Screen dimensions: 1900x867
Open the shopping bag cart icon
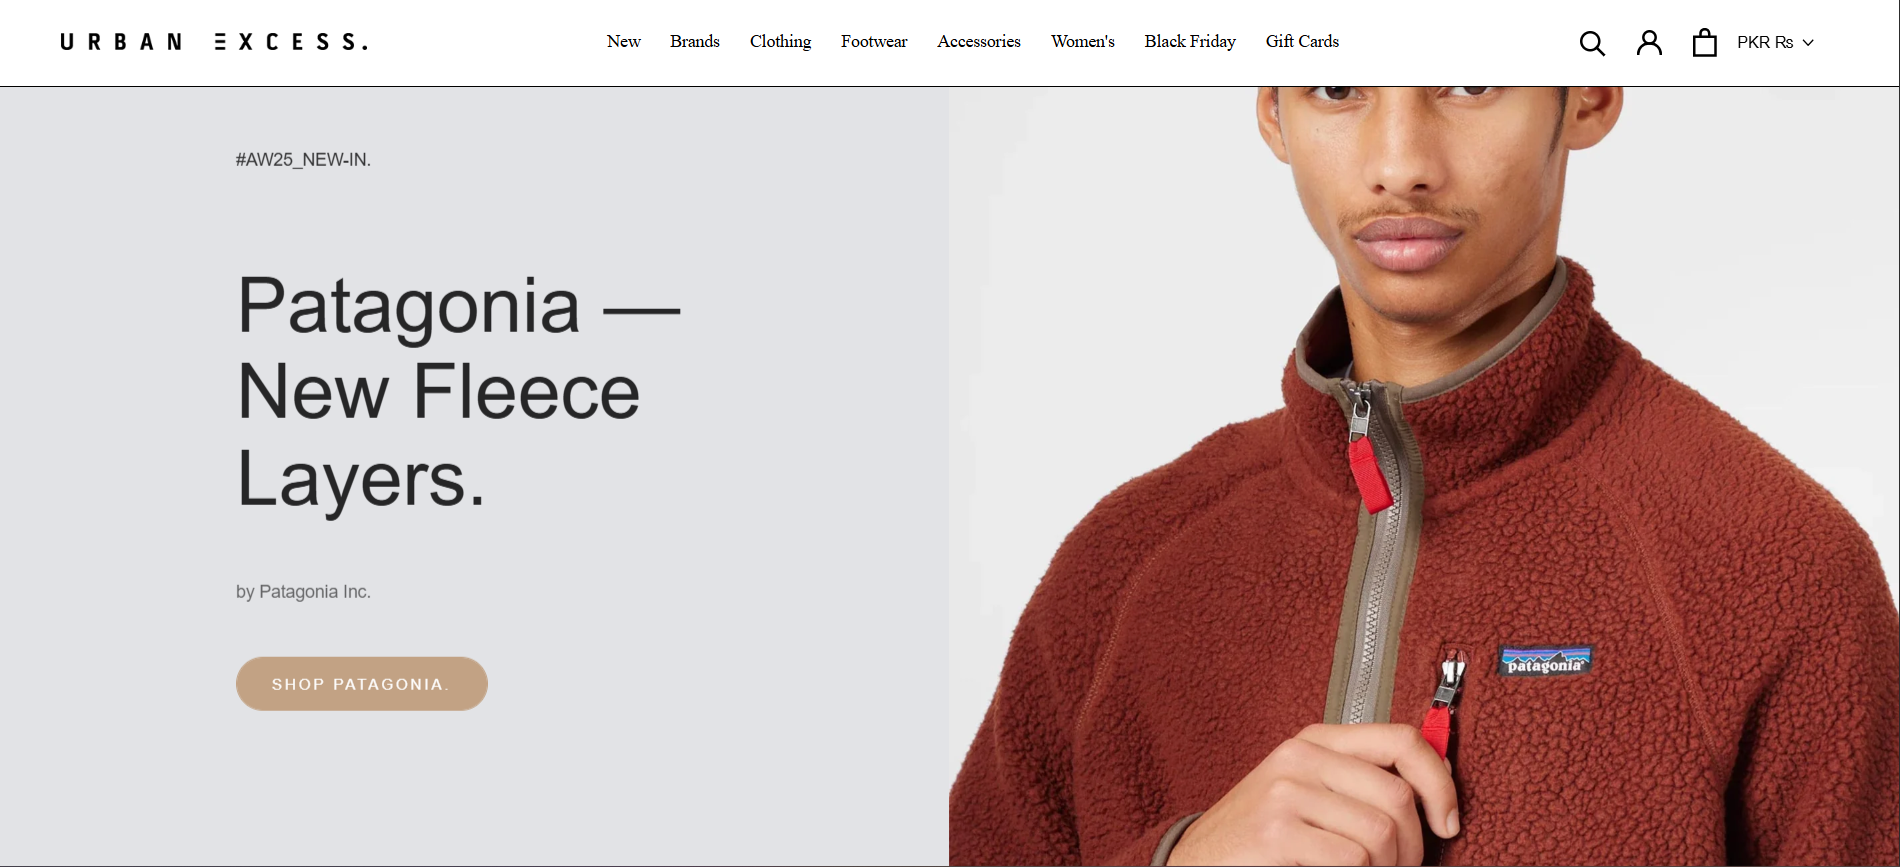[1705, 42]
